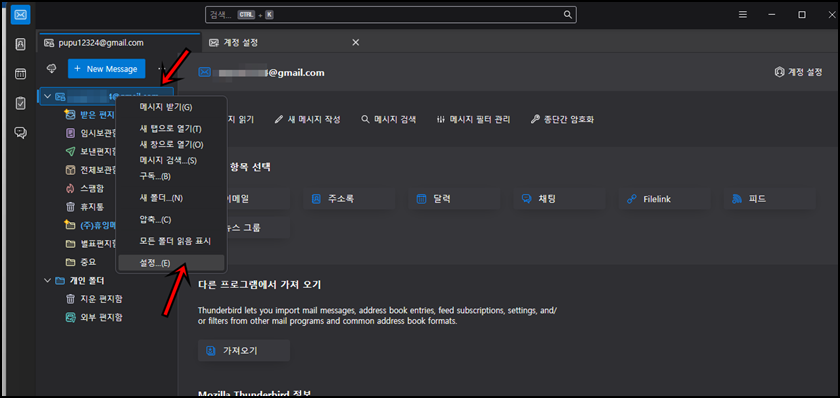
Task: Select 모든 폴더 읽음 표시 menu entry
Action: click(x=171, y=241)
